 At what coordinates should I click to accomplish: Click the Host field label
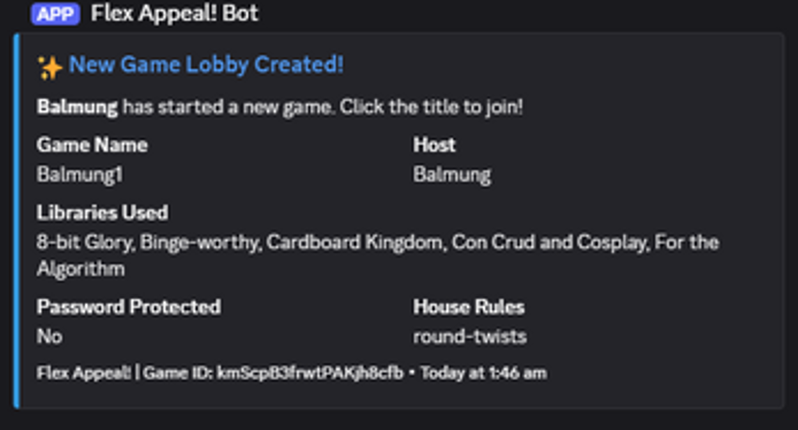[434, 145]
